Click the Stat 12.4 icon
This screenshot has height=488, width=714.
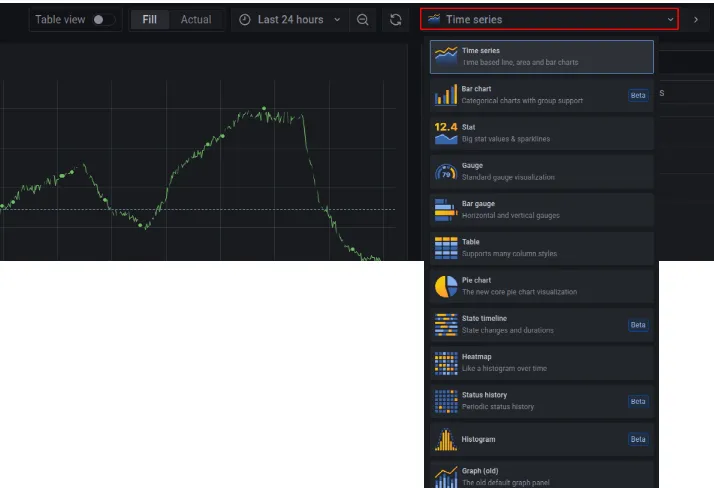[446, 133]
